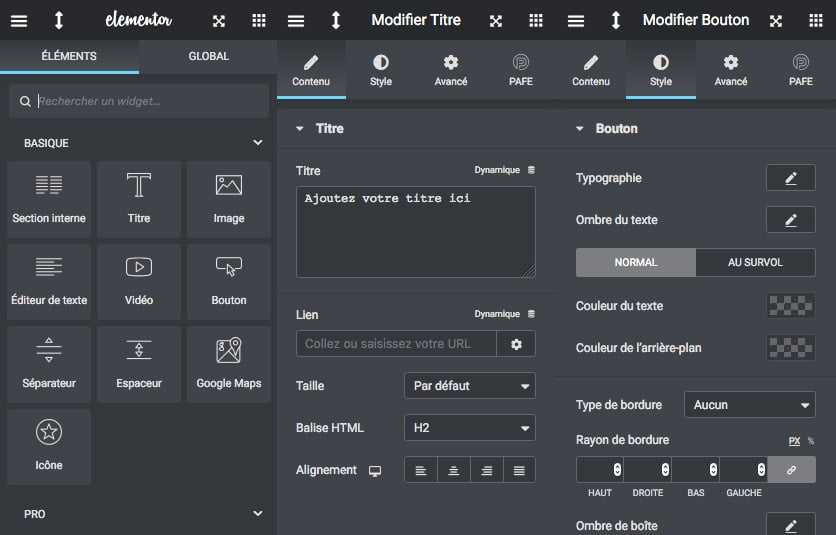
Task: Toggle linked border radius values
Action: [x=792, y=470]
